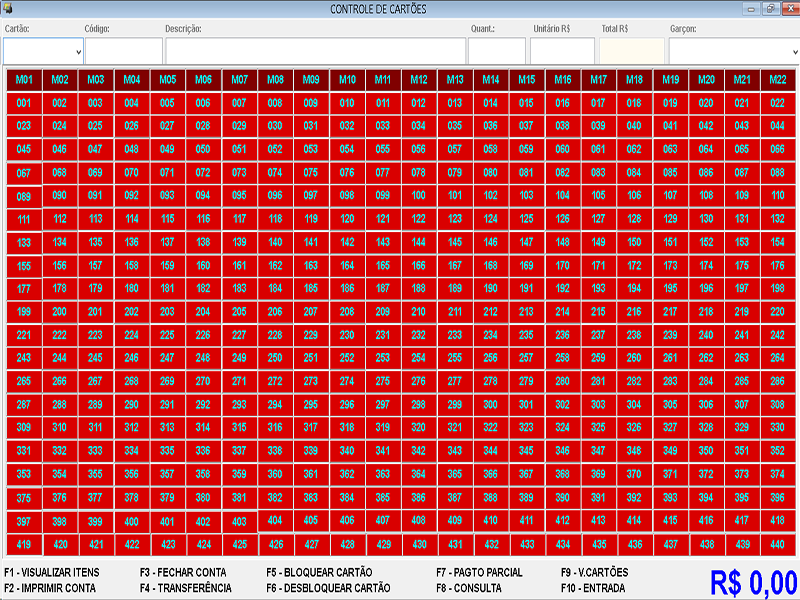
Task: Click card 275
Action: coord(383,381)
